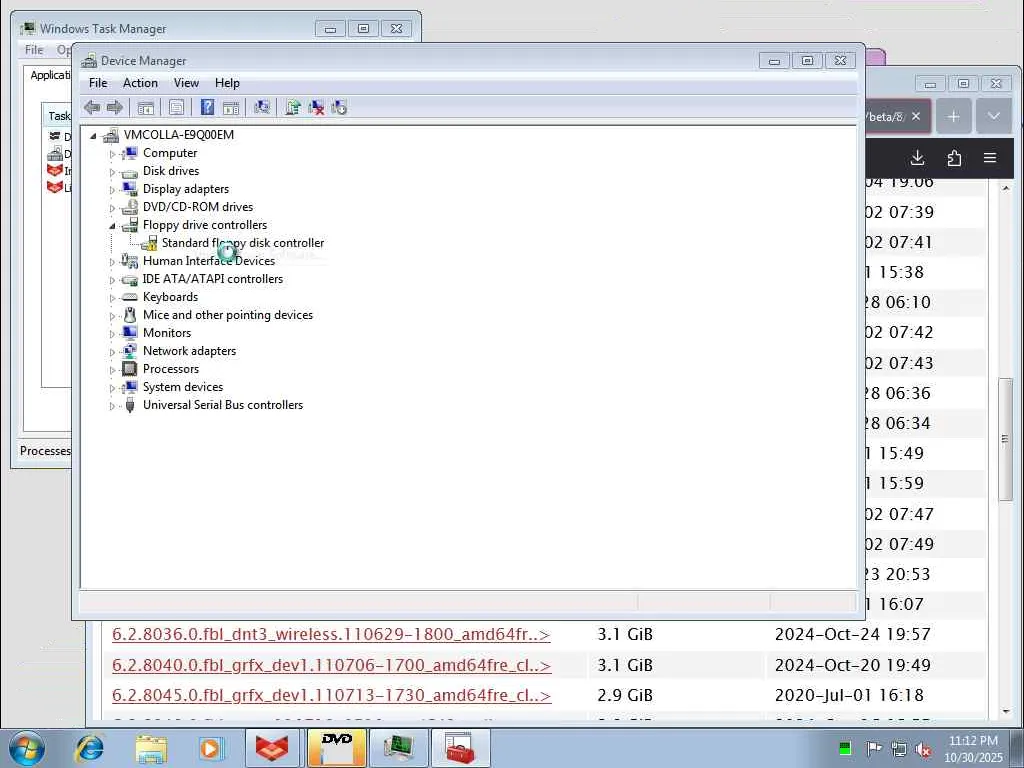Click the network tray icon
Image resolution: width=1024 pixels, height=768 pixels.
tap(899, 749)
